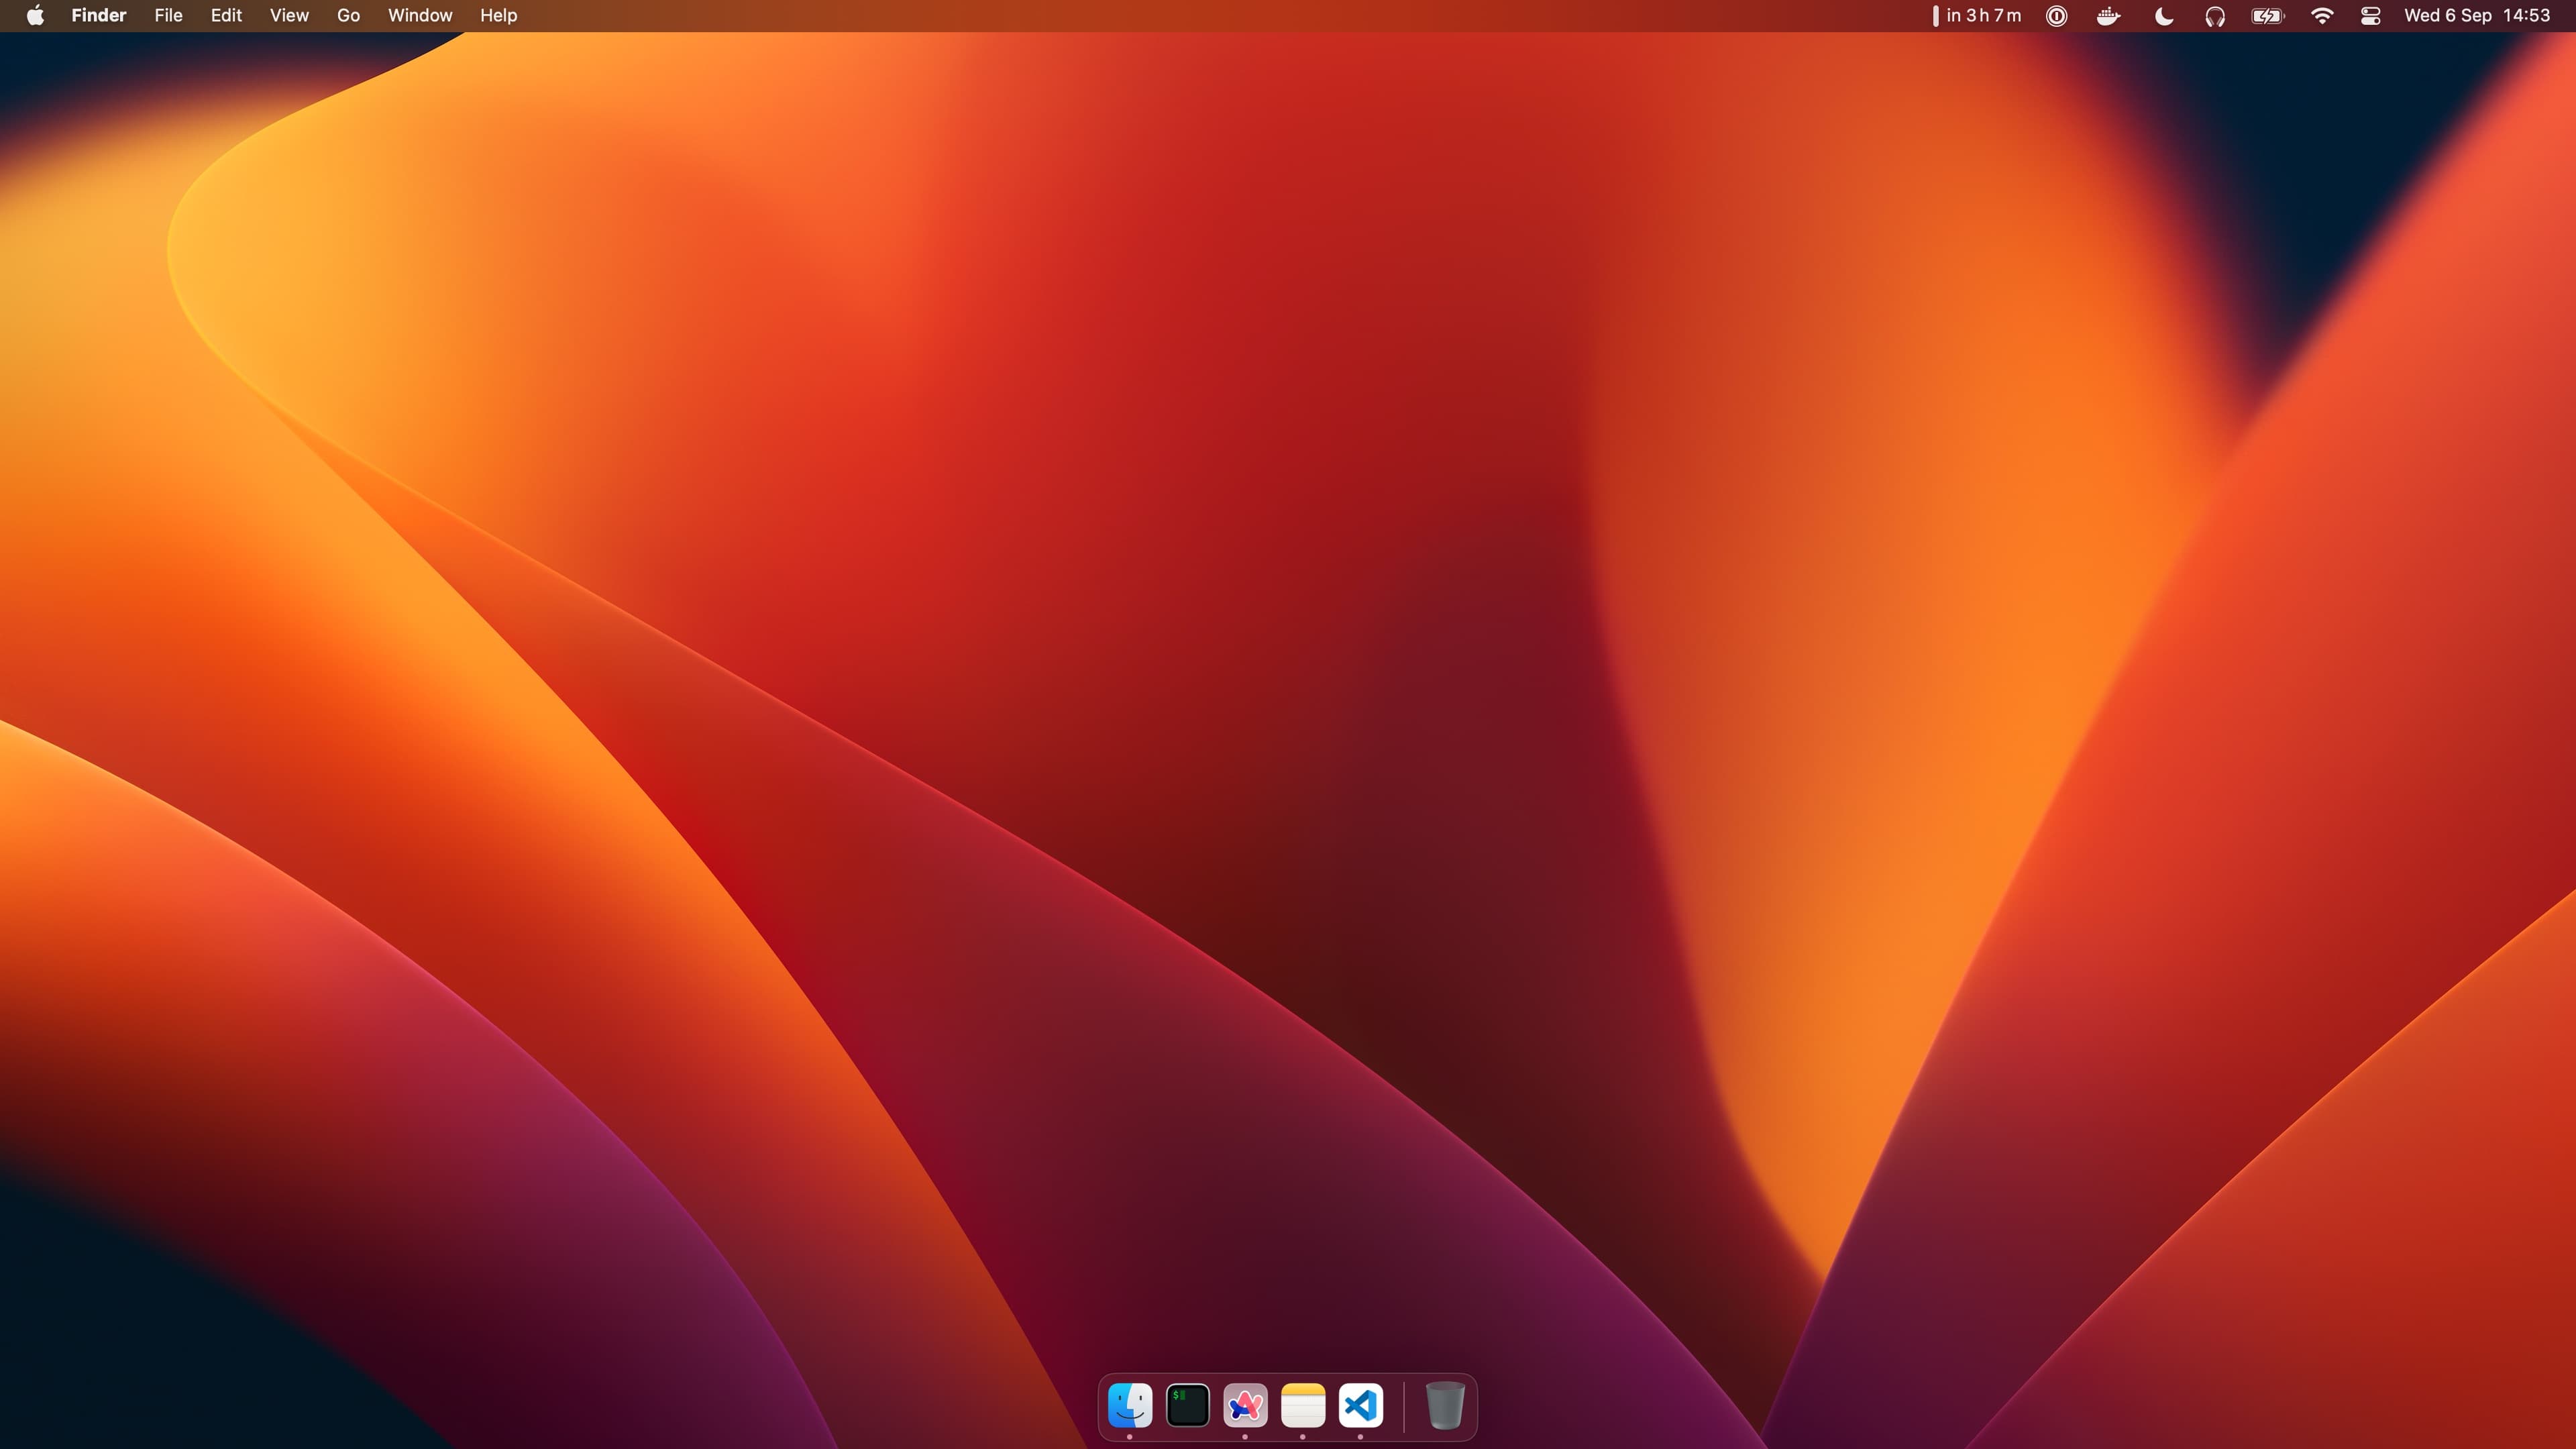The height and width of the screenshot is (1449, 2576).
Task: Open the Window menu
Action: point(419,15)
